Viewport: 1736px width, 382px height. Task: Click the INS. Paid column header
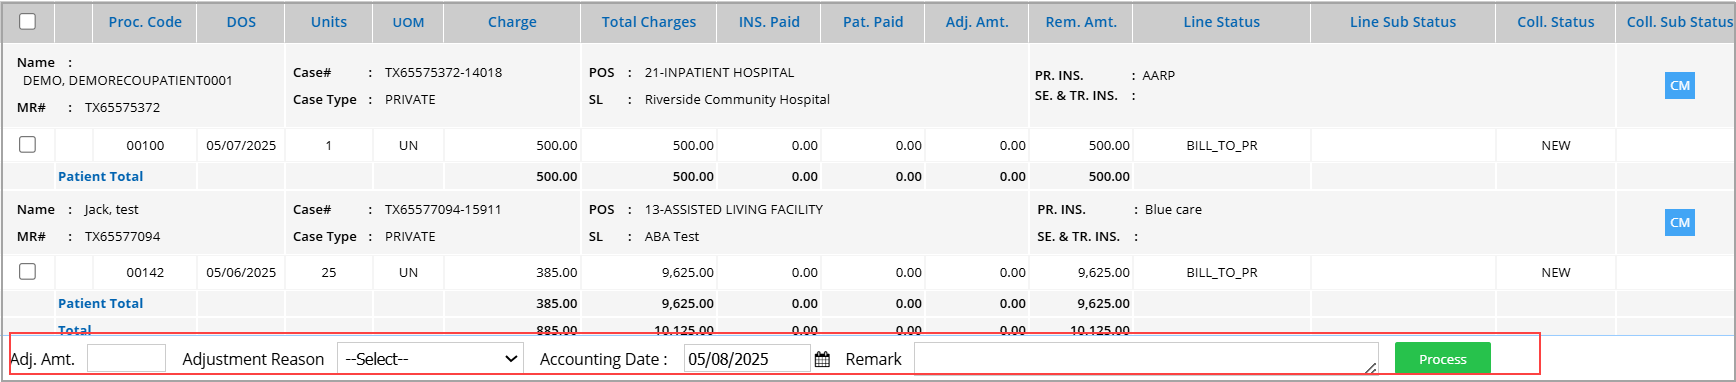(x=769, y=22)
